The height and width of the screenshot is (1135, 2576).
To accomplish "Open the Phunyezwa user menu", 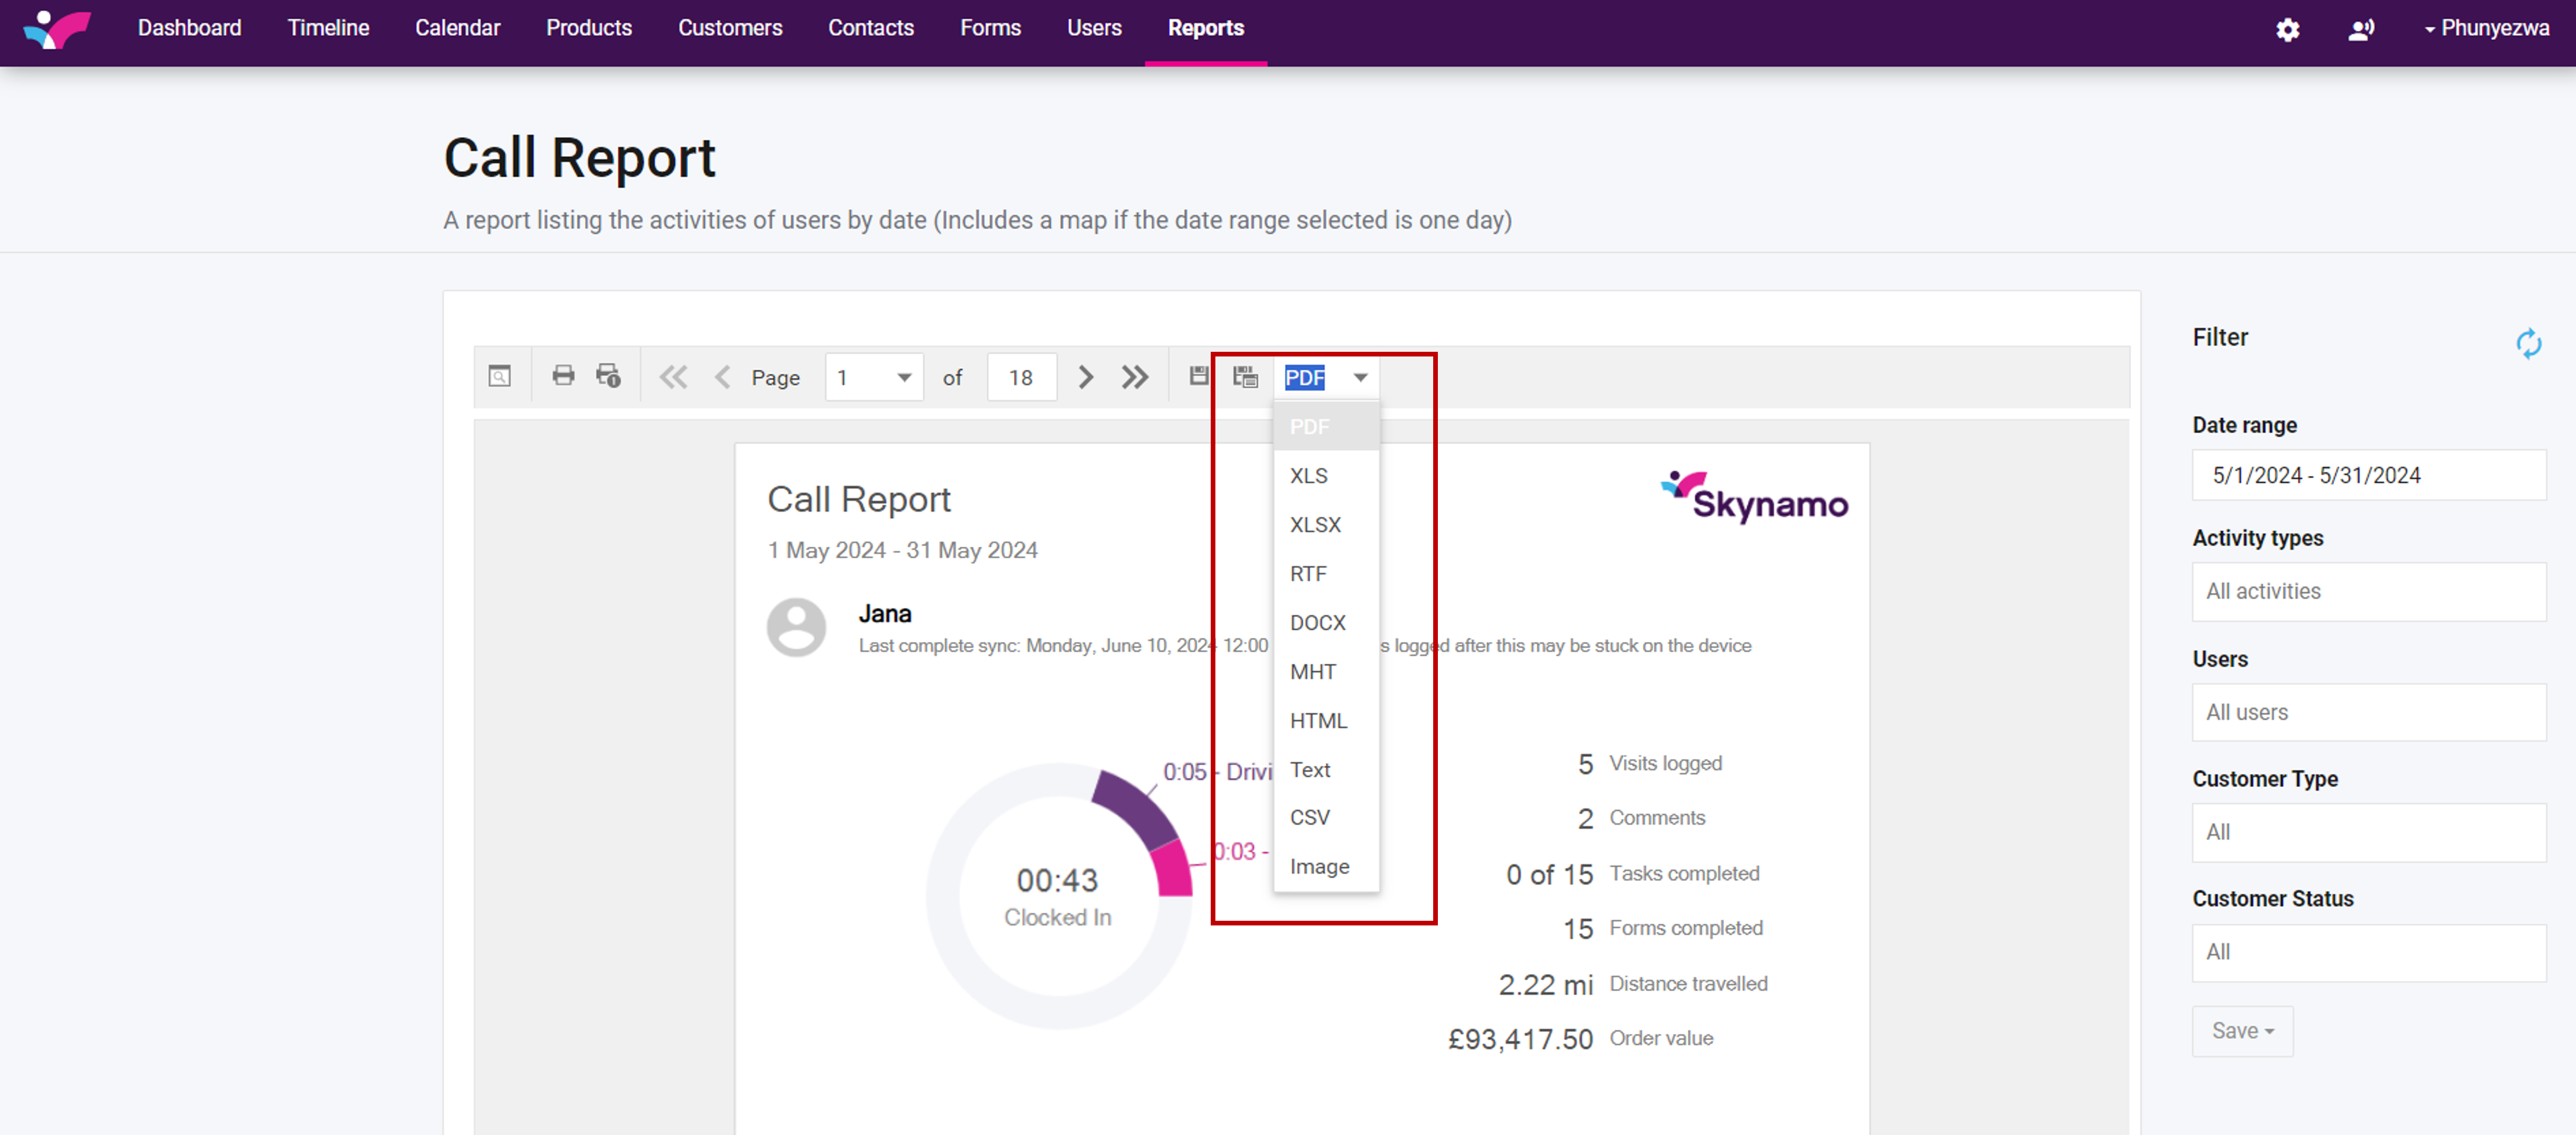I will pyautogui.click(x=2486, y=29).
